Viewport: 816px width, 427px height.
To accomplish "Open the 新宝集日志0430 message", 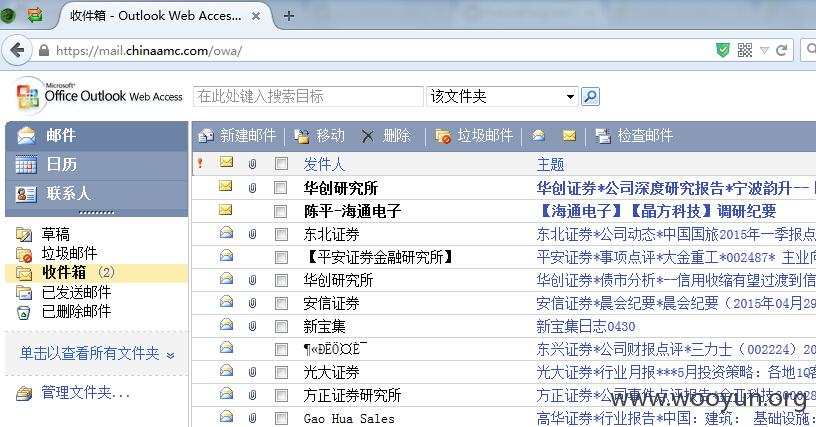I will 586,327.
